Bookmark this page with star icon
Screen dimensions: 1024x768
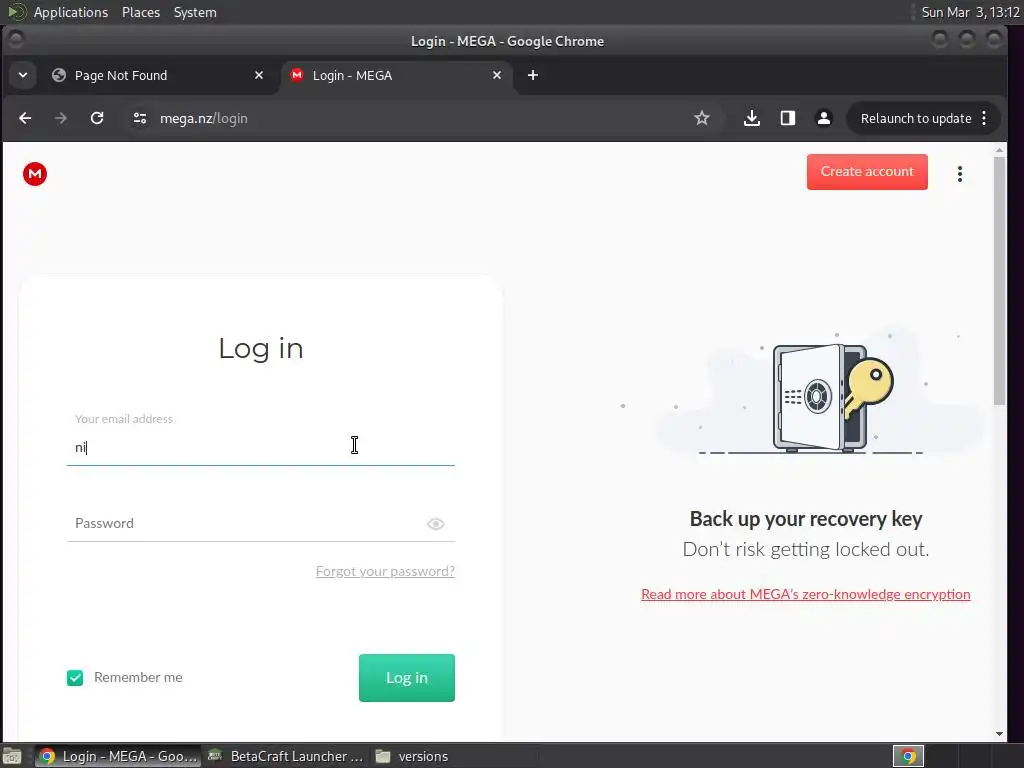point(701,118)
